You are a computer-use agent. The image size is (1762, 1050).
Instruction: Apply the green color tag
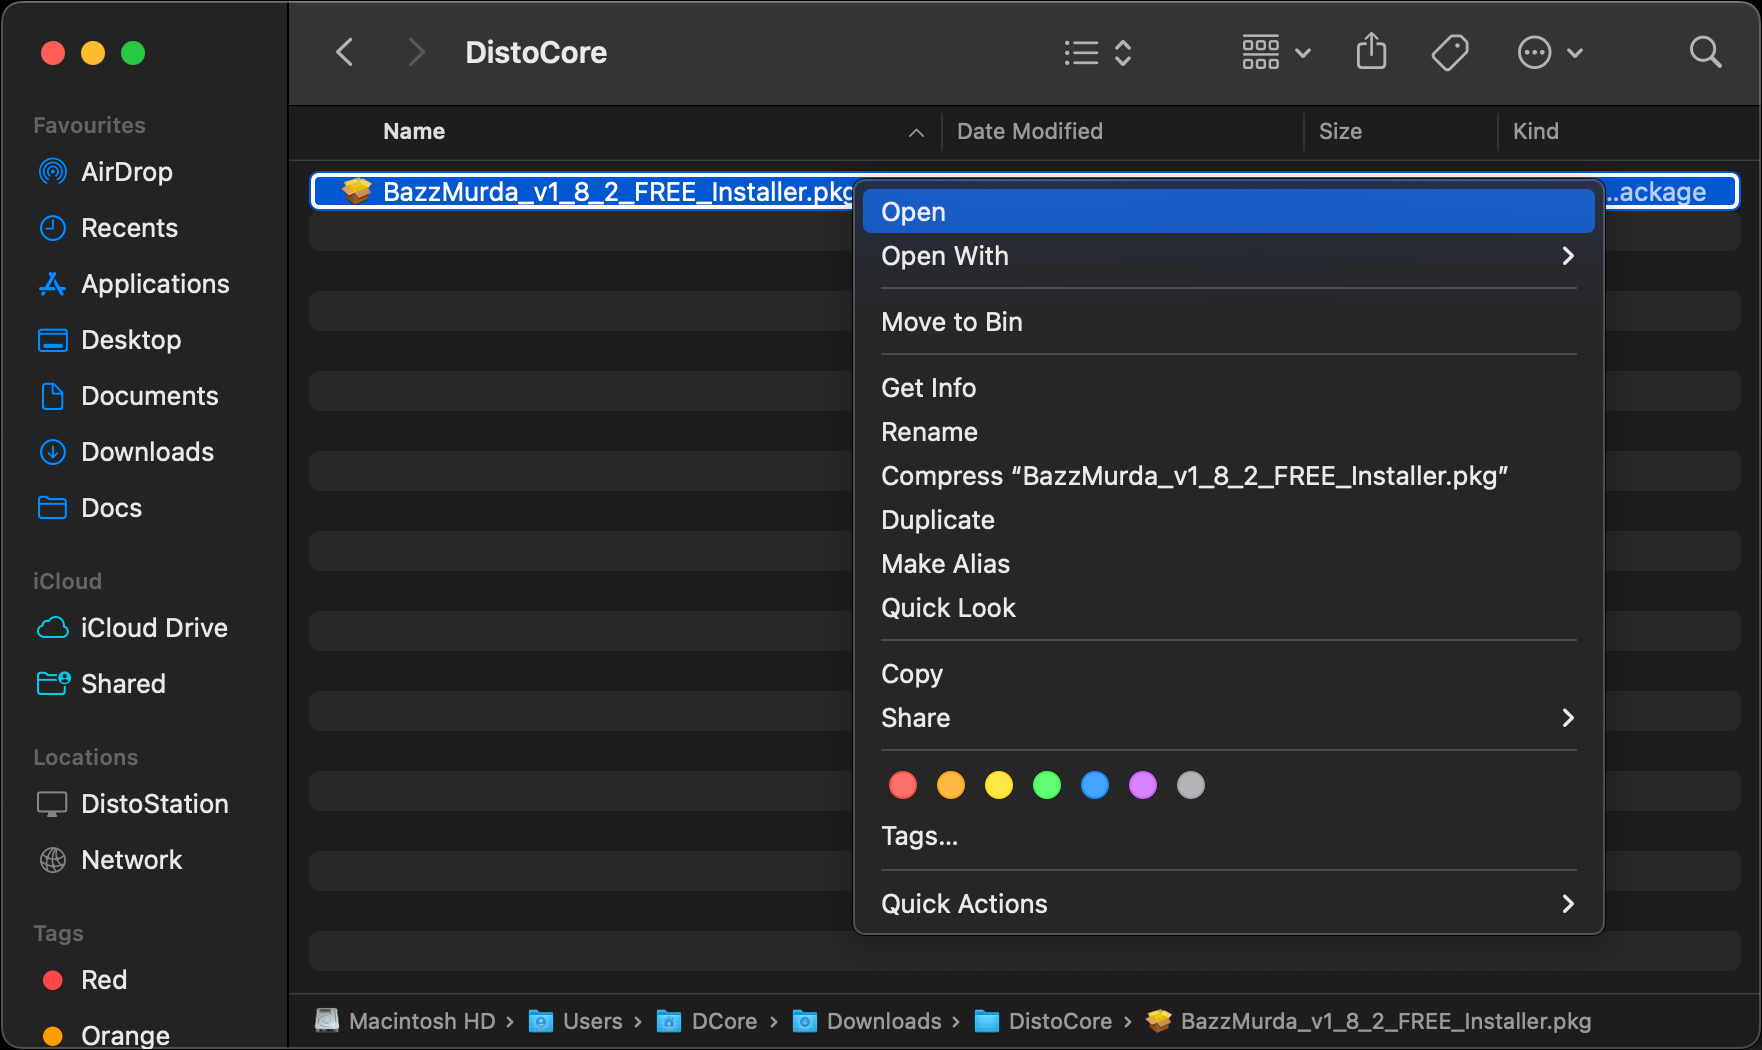(x=1047, y=785)
